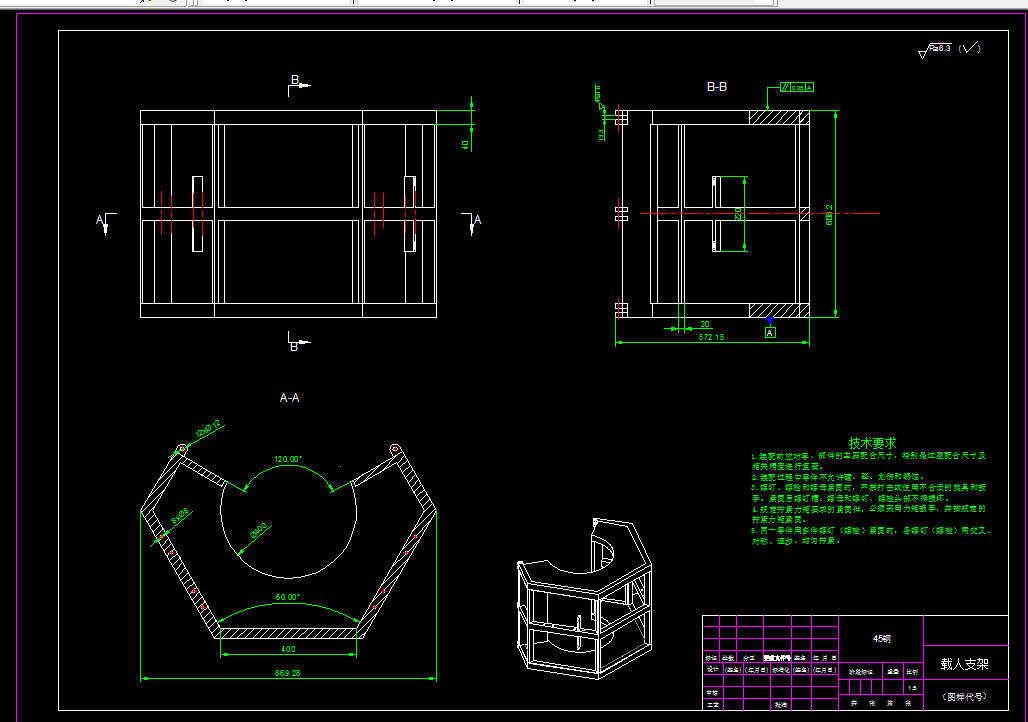Click the checkmark roughness symbol in parentheses

(x=970, y=48)
